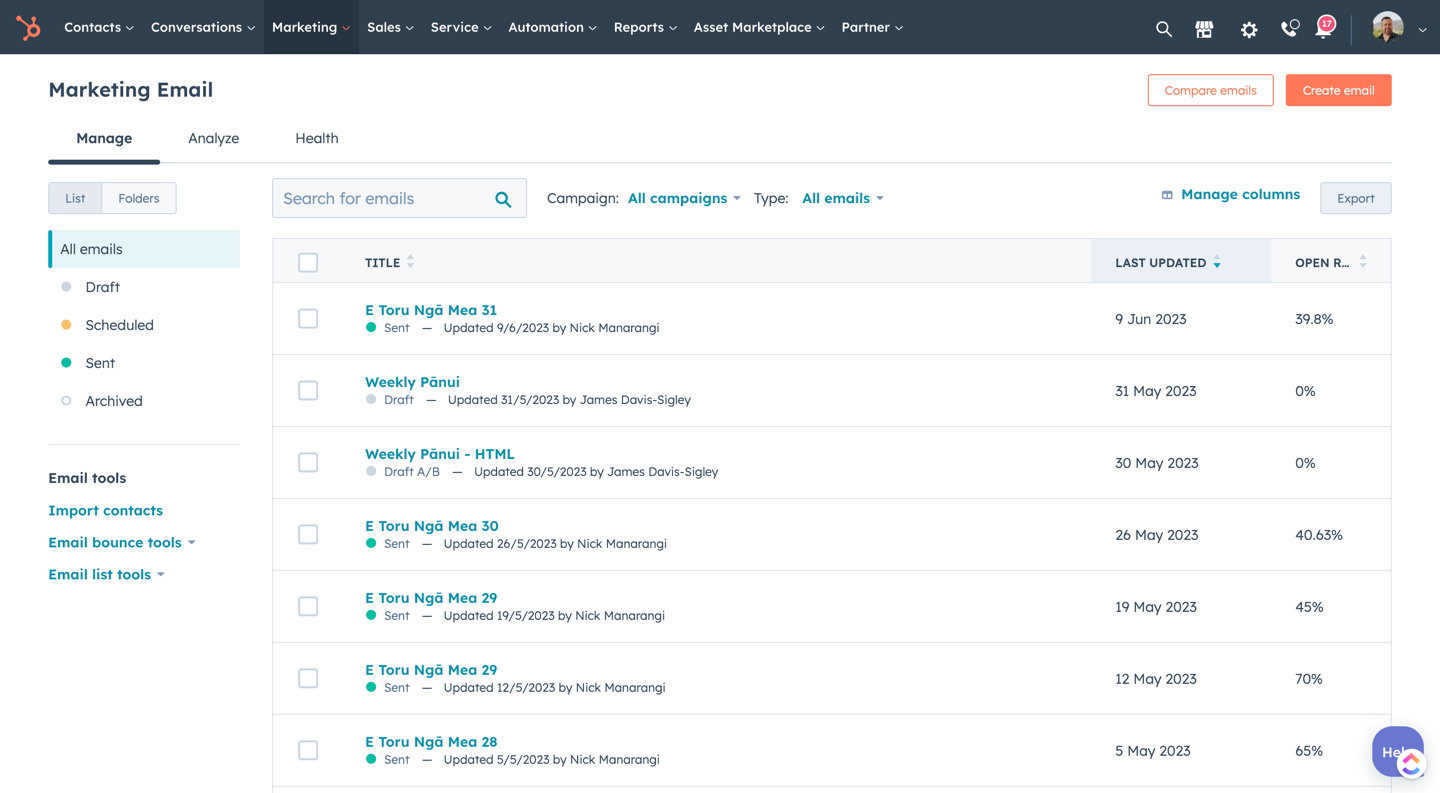Viewport: 1440px width, 793px height.
Task: Sort by Last Updated column arrow
Action: tap(1217, 262)
